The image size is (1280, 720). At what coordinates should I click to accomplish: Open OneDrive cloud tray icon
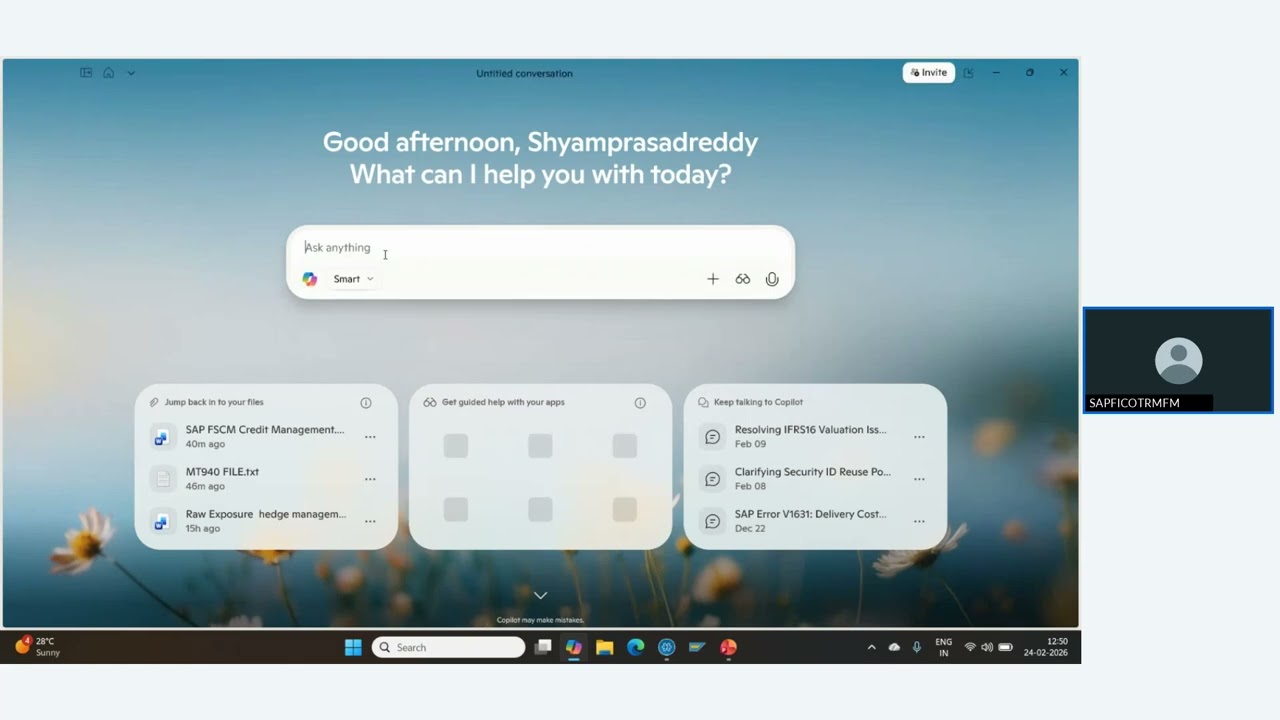894,647
